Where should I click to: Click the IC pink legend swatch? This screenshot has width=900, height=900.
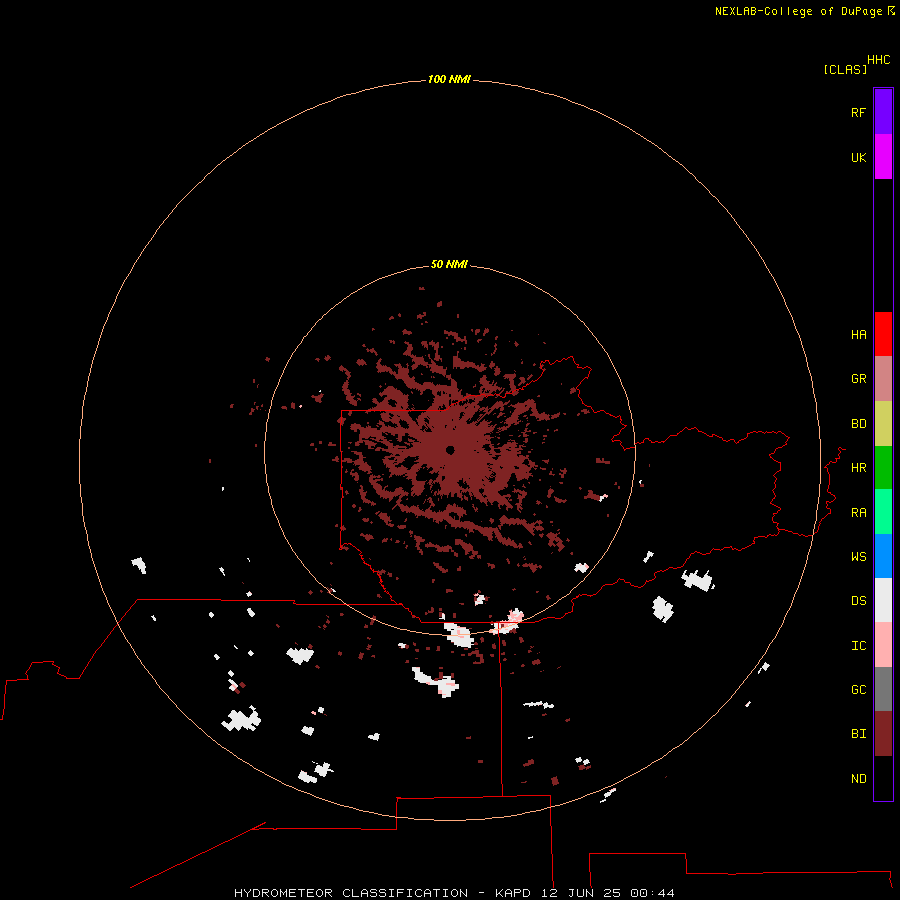tap(883, 645)
